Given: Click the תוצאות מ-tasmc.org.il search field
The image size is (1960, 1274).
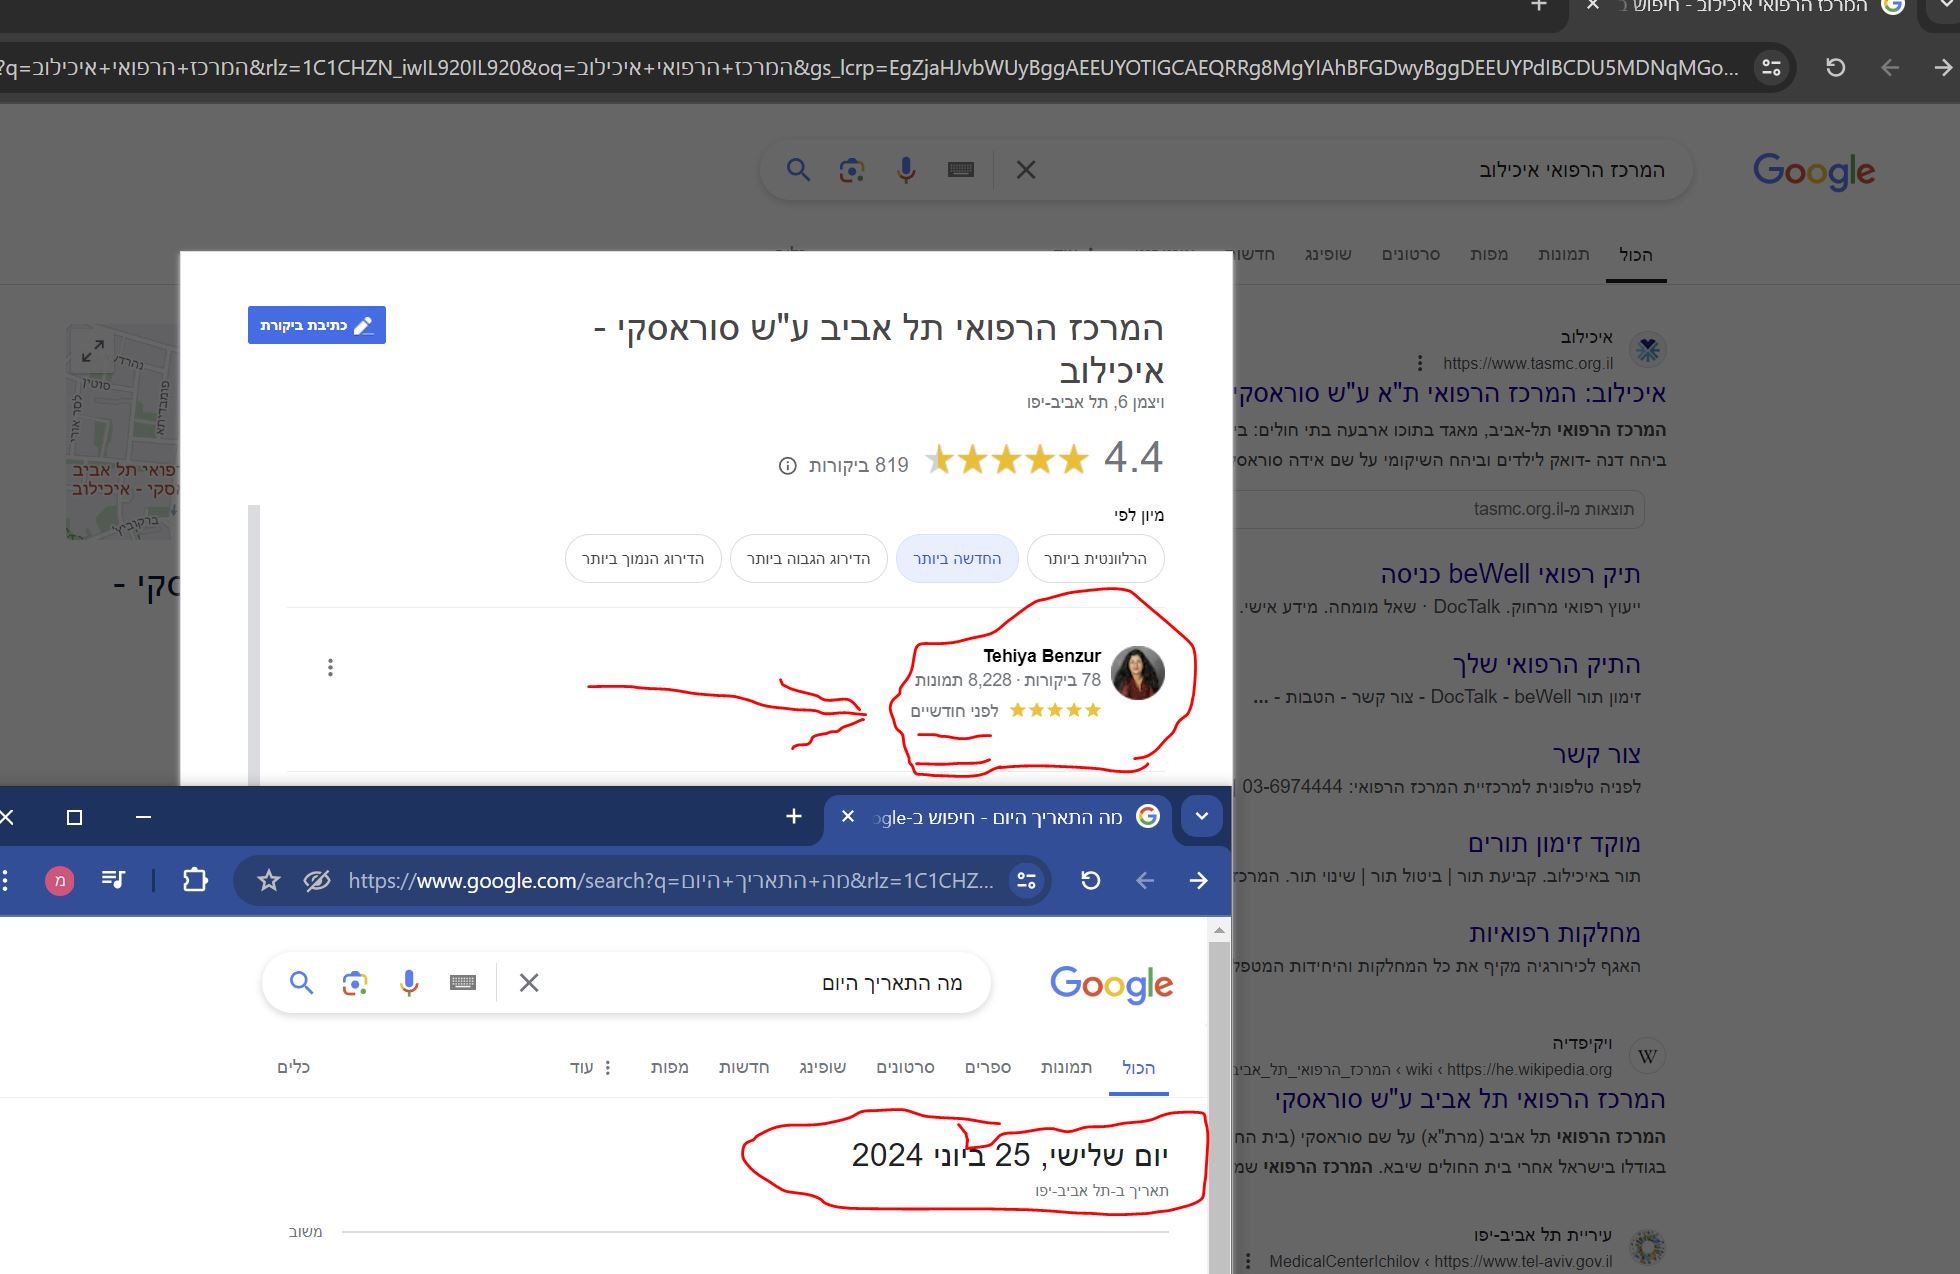Looking at the screenshot, I should tap(1440, 509).
